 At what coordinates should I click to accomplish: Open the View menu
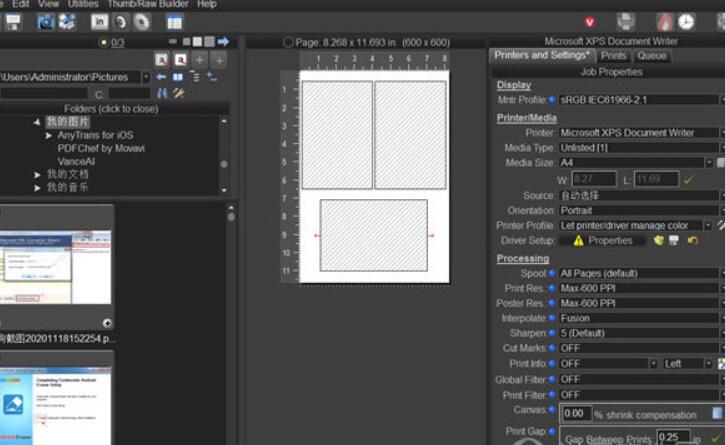tap(49, 4)
